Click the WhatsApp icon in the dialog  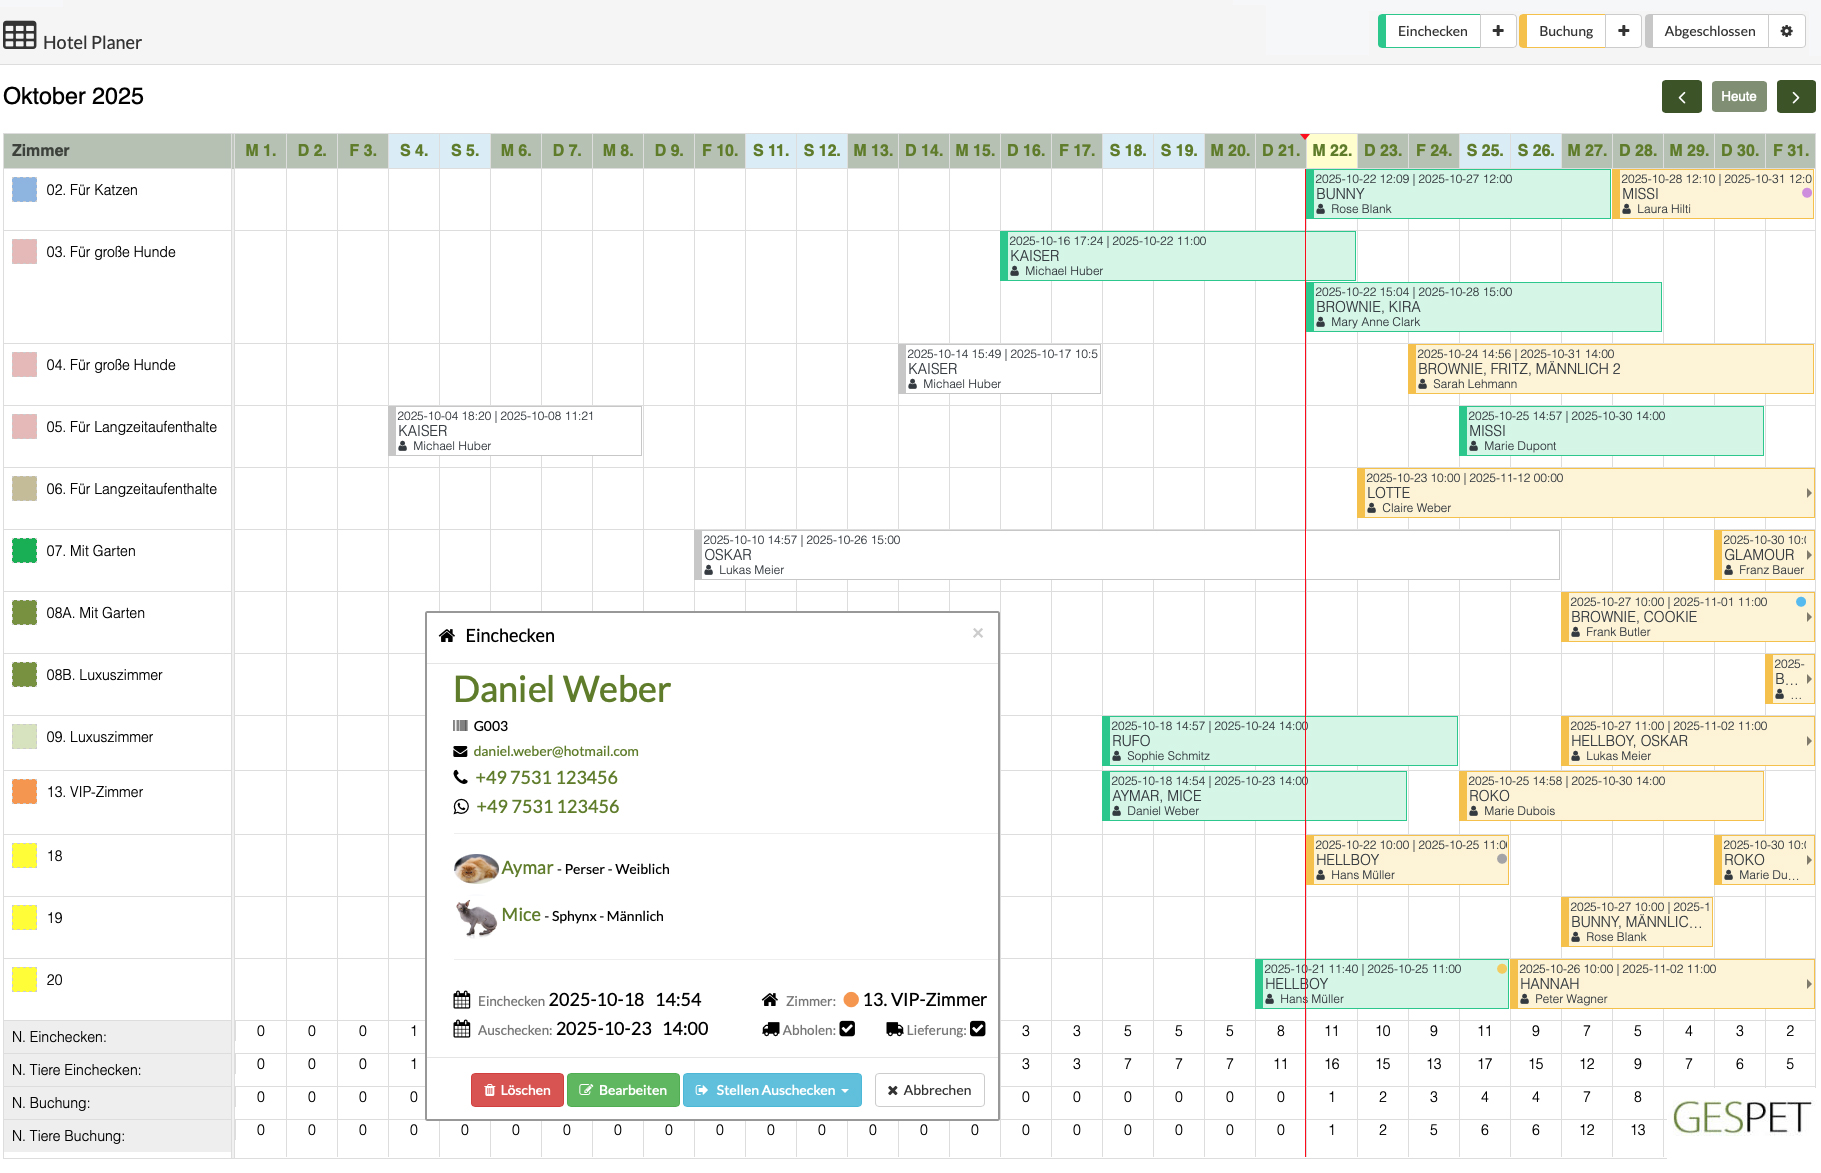[460, 806]
